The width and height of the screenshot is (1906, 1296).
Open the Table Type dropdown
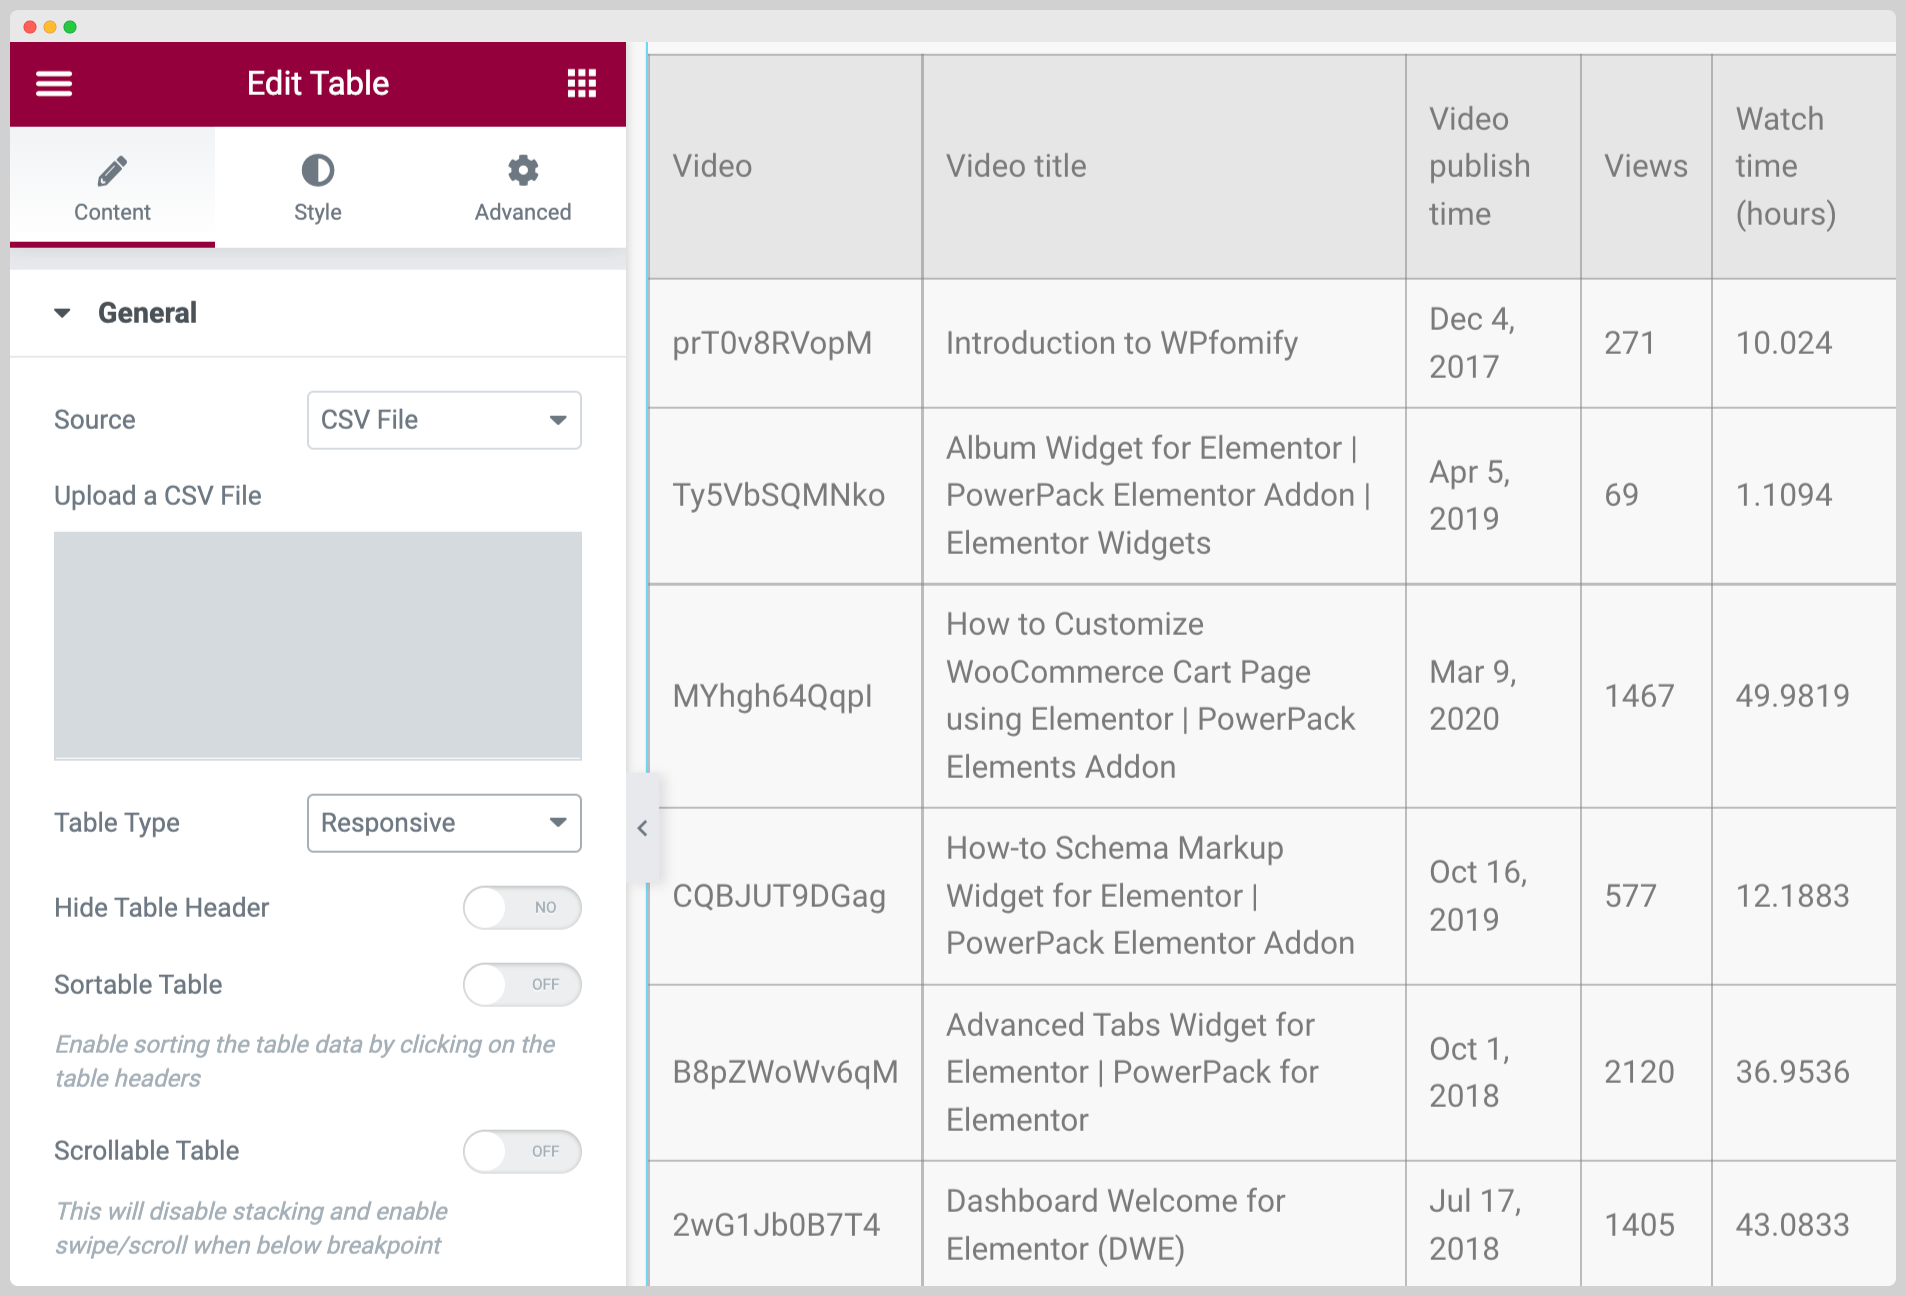443,823
